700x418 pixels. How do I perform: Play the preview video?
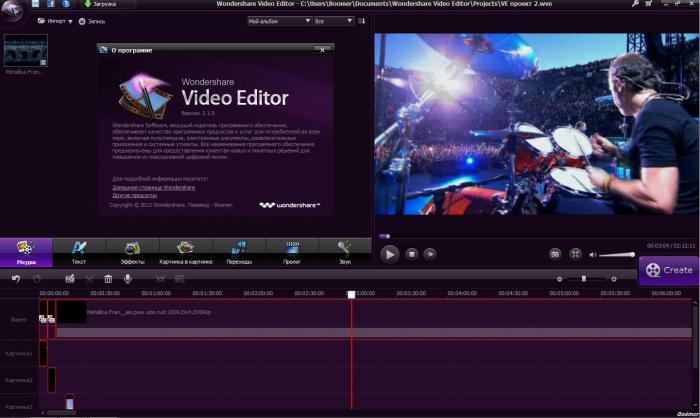click(389, 255)
